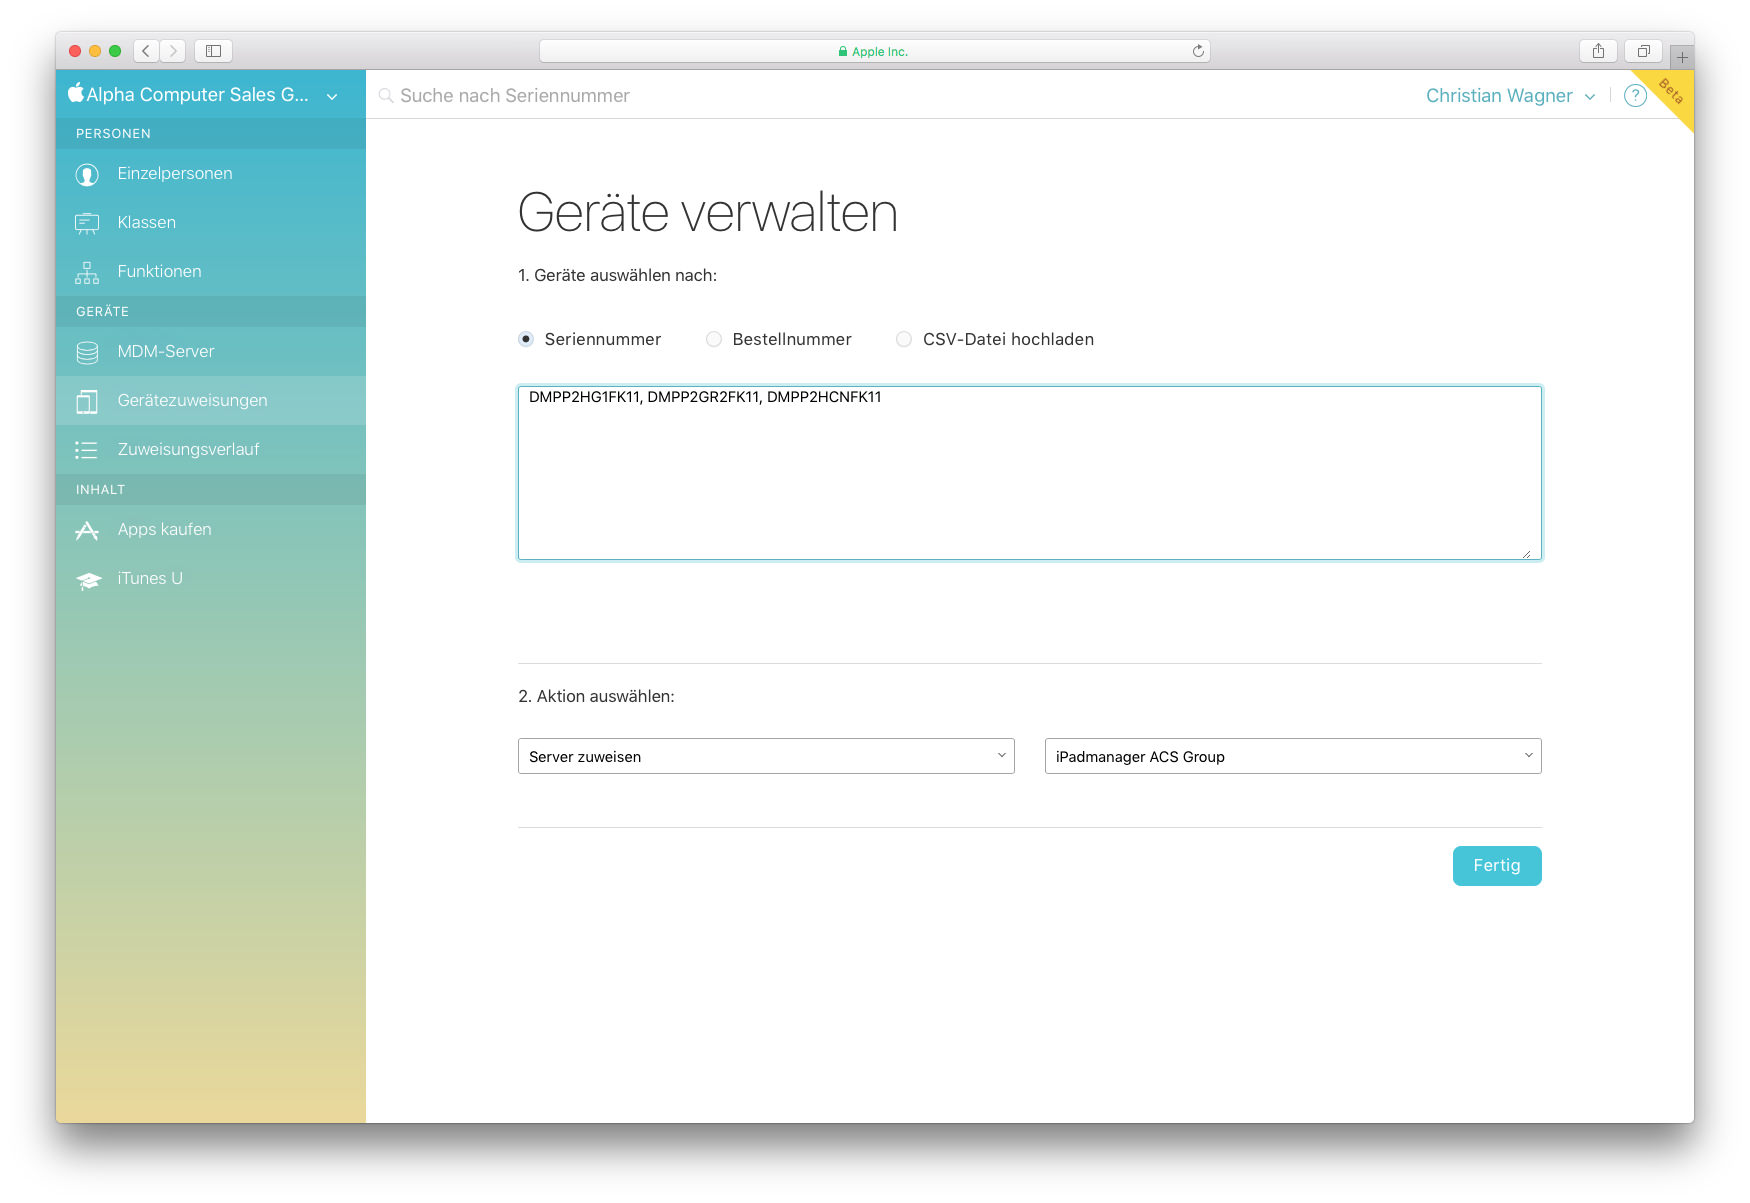
Task: Open Zuweisungsverlauf in the sidebar
Action: (x=211, y=450)
